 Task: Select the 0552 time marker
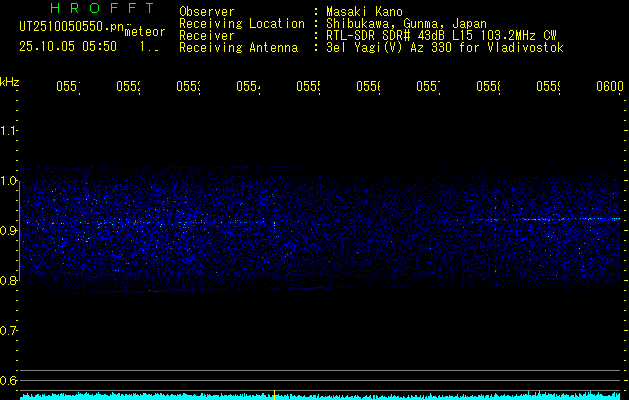[128, 86]
